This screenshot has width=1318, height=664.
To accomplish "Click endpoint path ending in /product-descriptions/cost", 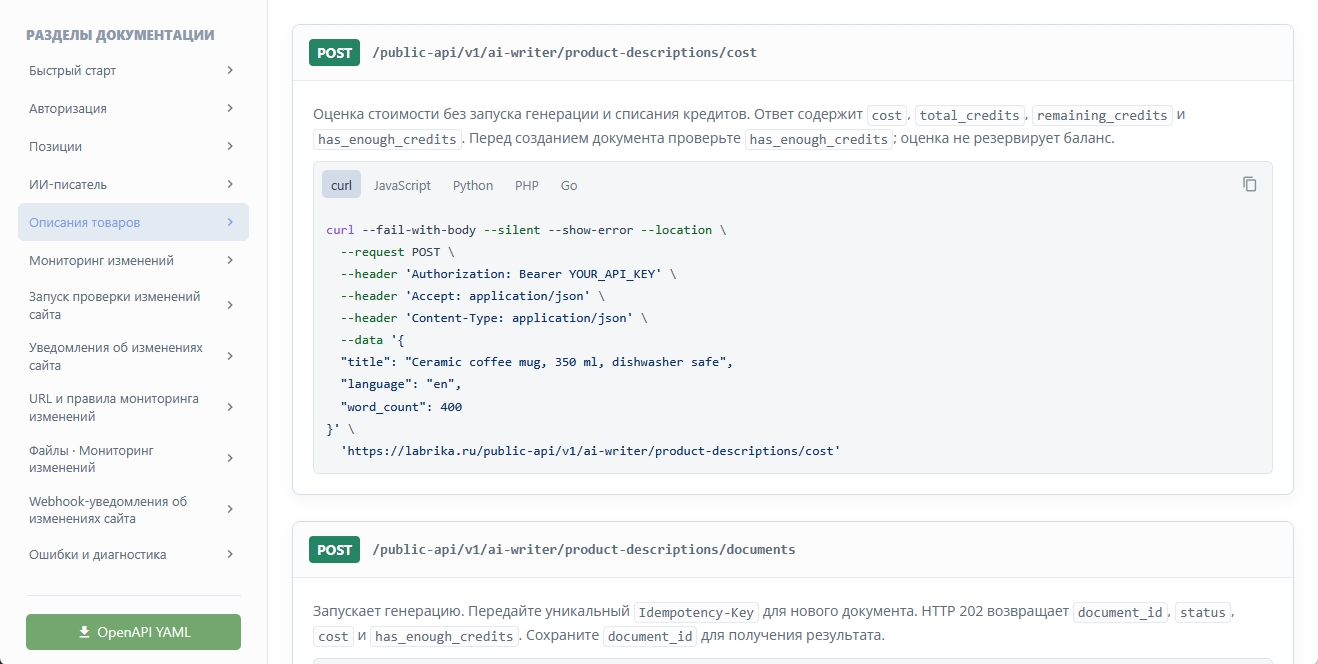I will pyautogui.click(x=564, y=53).
